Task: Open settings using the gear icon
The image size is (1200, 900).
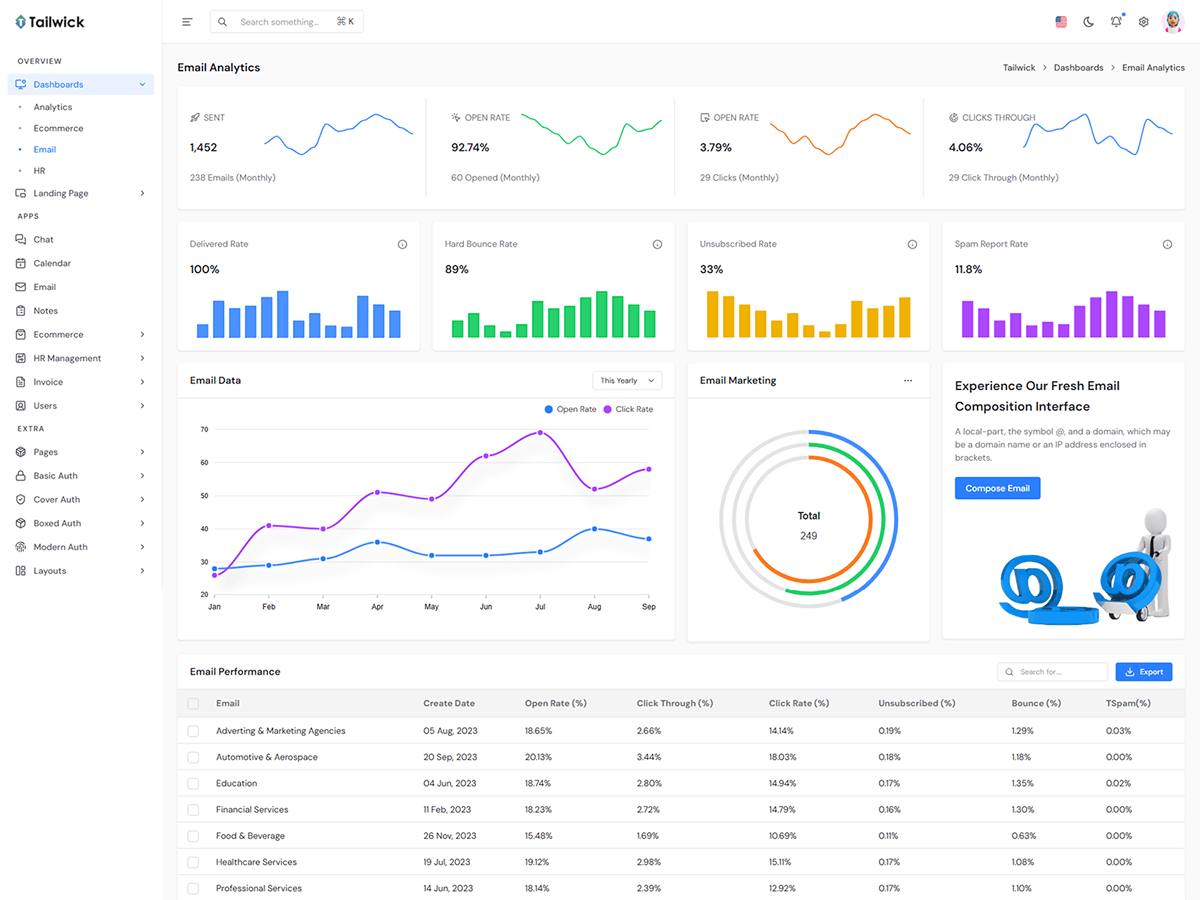Action: point(1144,22)
